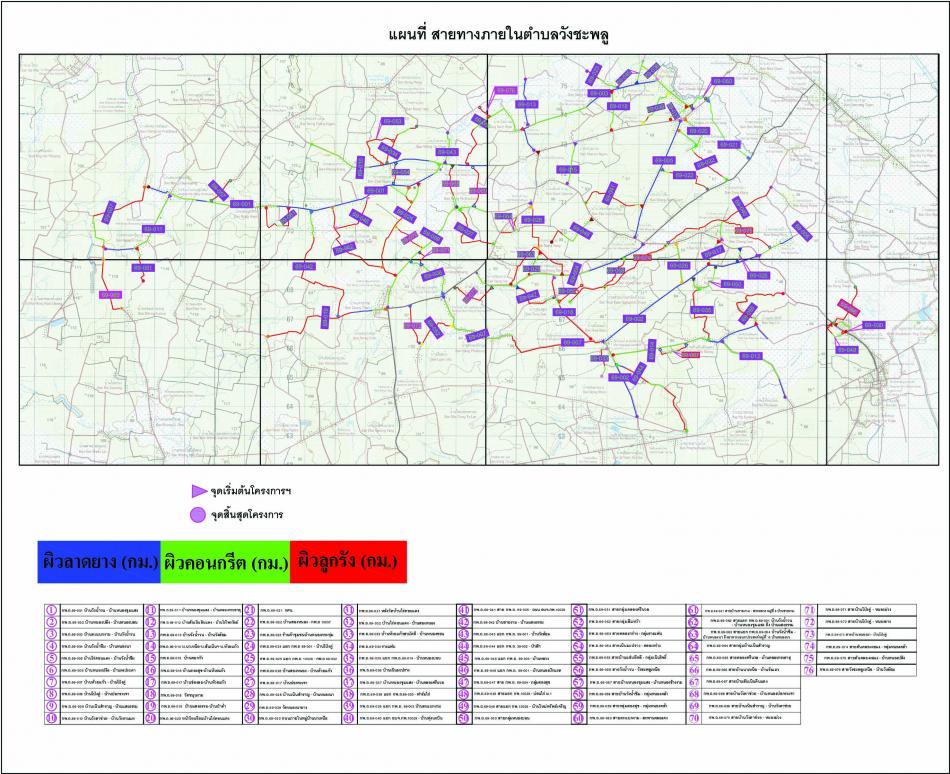Click numbered circle 76 in the last column
This screenshot has height=774, width=950.
coord(810,670)
